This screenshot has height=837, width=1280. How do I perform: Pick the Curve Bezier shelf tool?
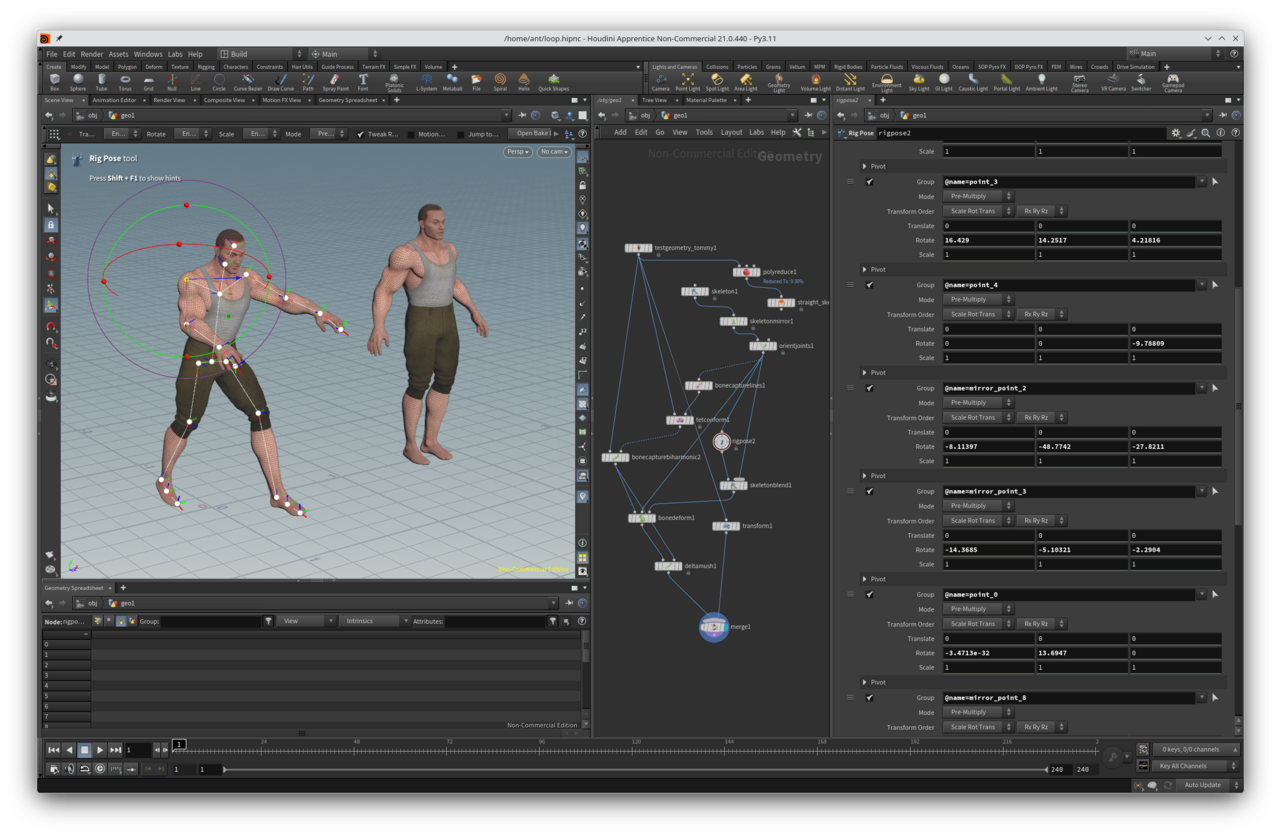pyautogui.click(x=247, y=81)
